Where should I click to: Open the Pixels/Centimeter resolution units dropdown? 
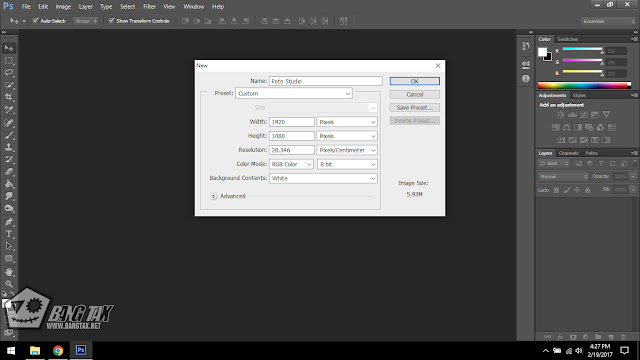(347, 150)
